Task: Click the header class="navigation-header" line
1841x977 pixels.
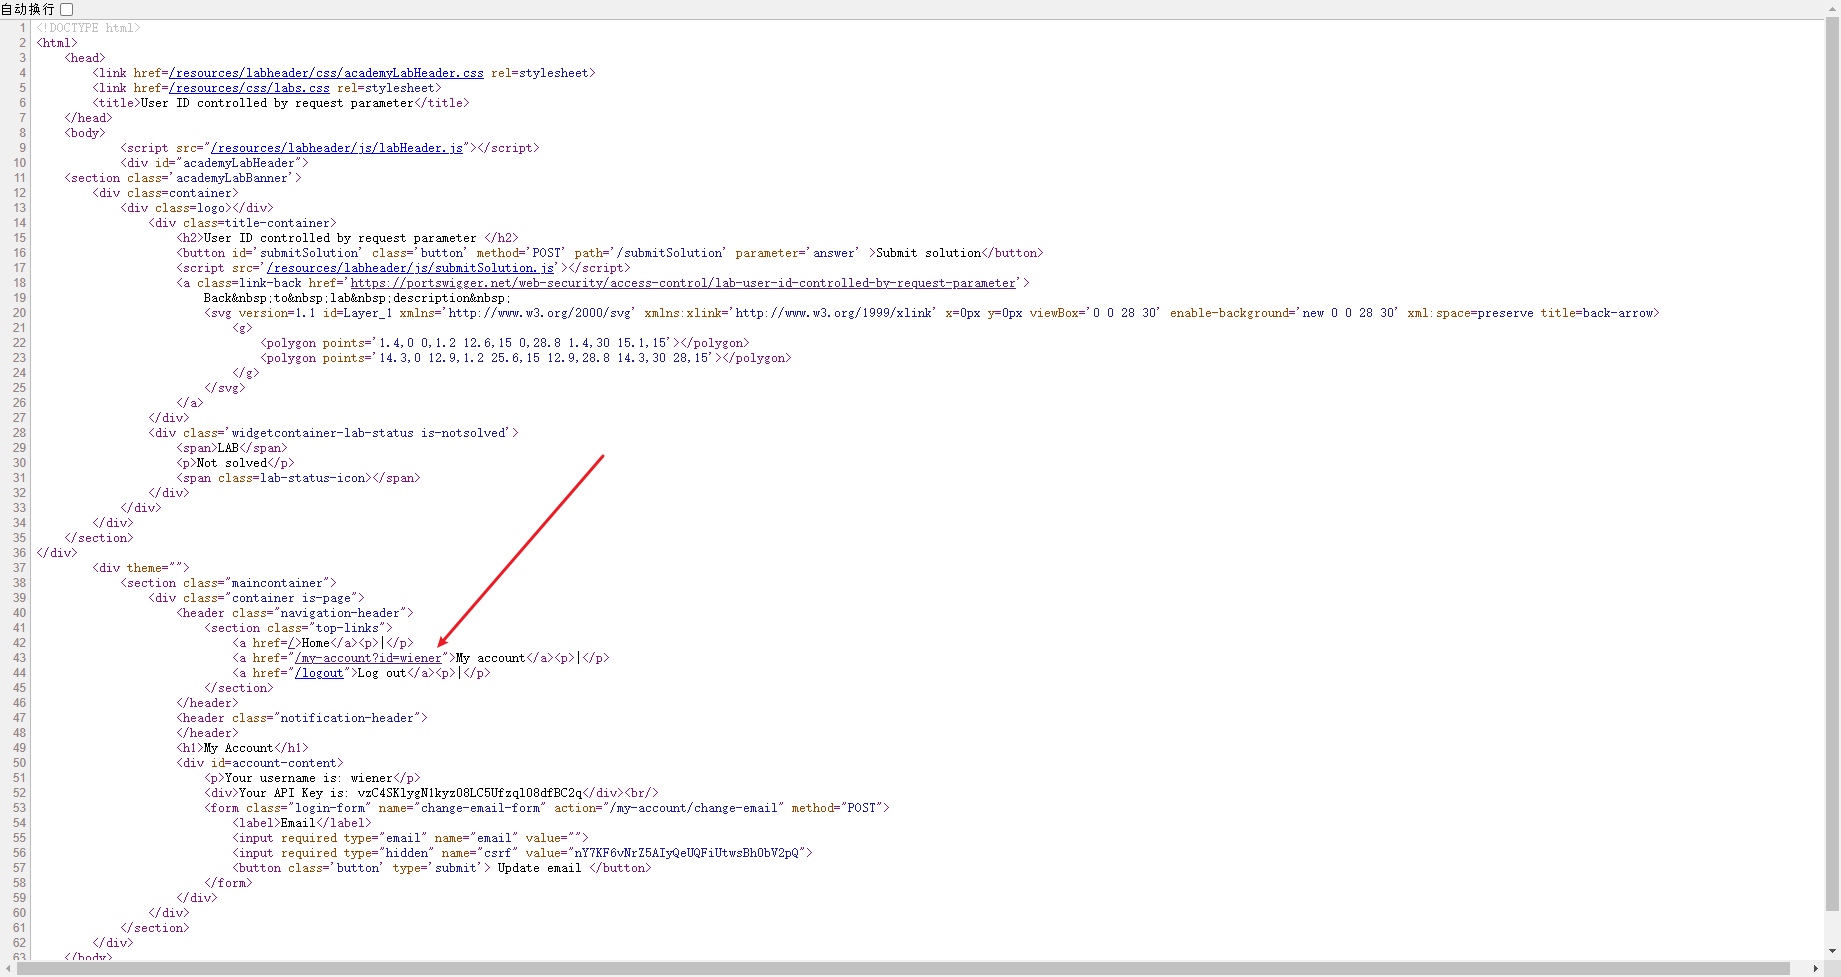Action: pos(295,613)
